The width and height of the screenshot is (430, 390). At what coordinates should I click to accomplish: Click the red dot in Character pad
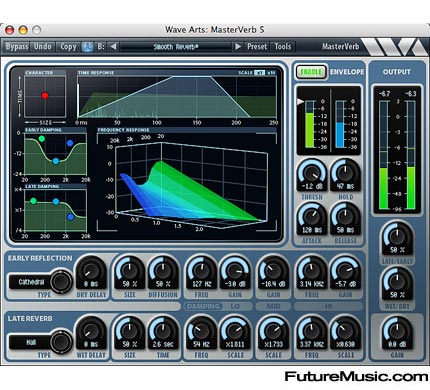45,96
